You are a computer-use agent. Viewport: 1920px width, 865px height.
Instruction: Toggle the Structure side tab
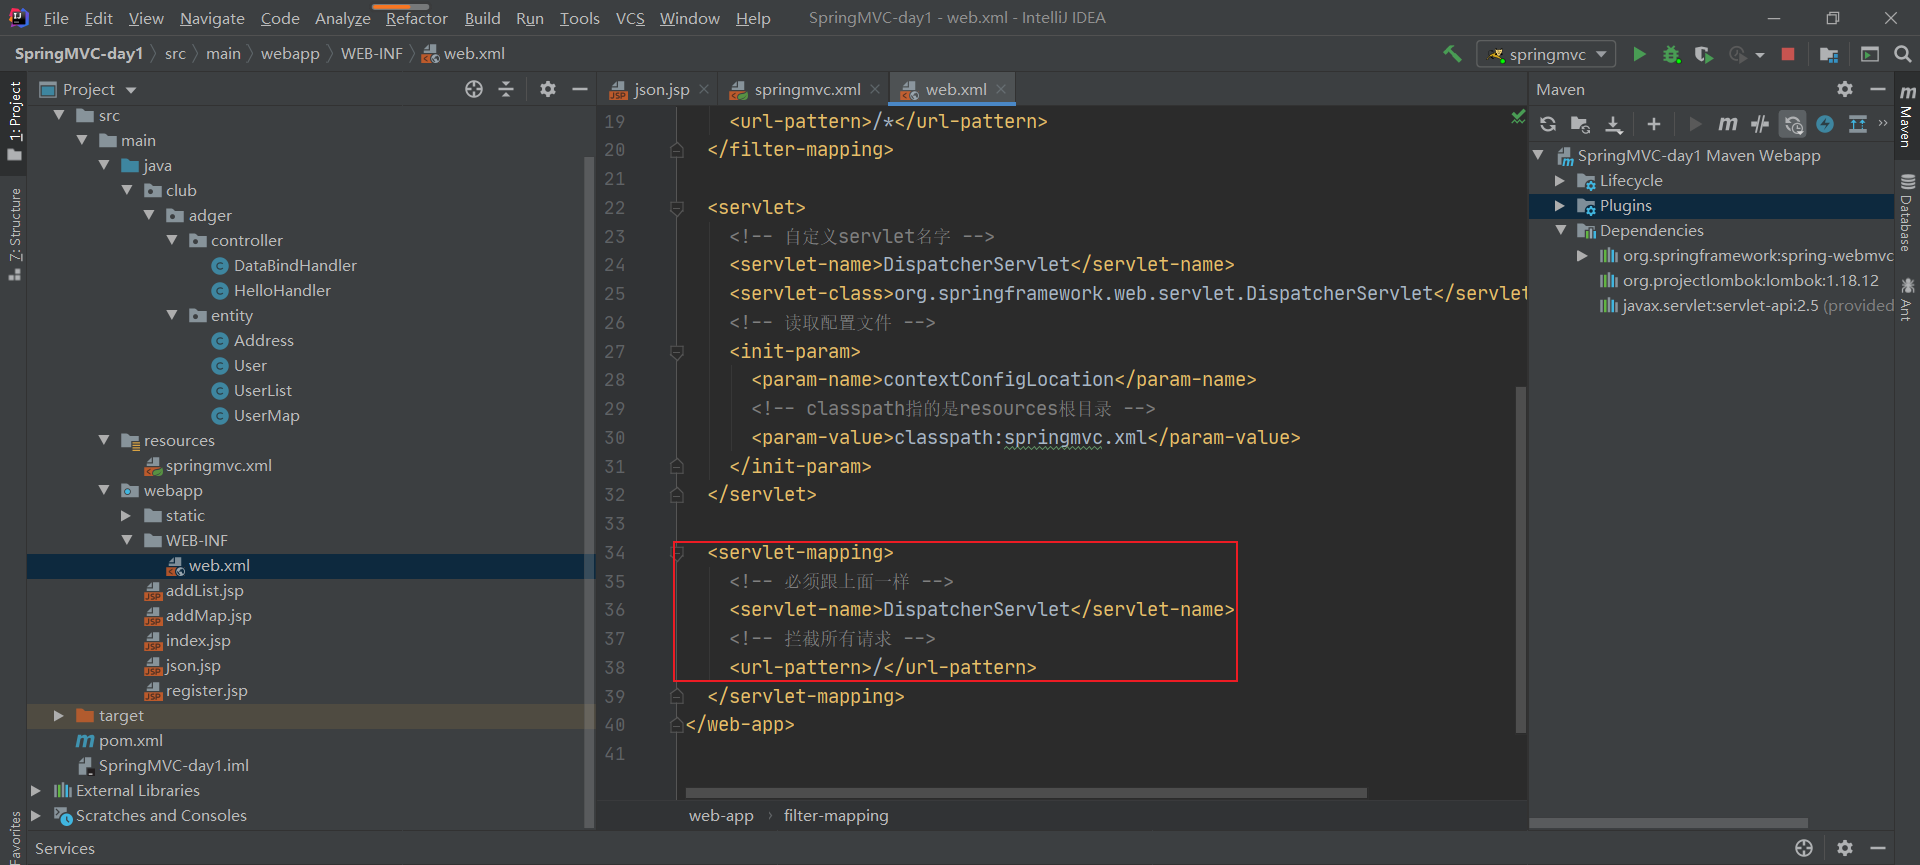click(14, 234)
